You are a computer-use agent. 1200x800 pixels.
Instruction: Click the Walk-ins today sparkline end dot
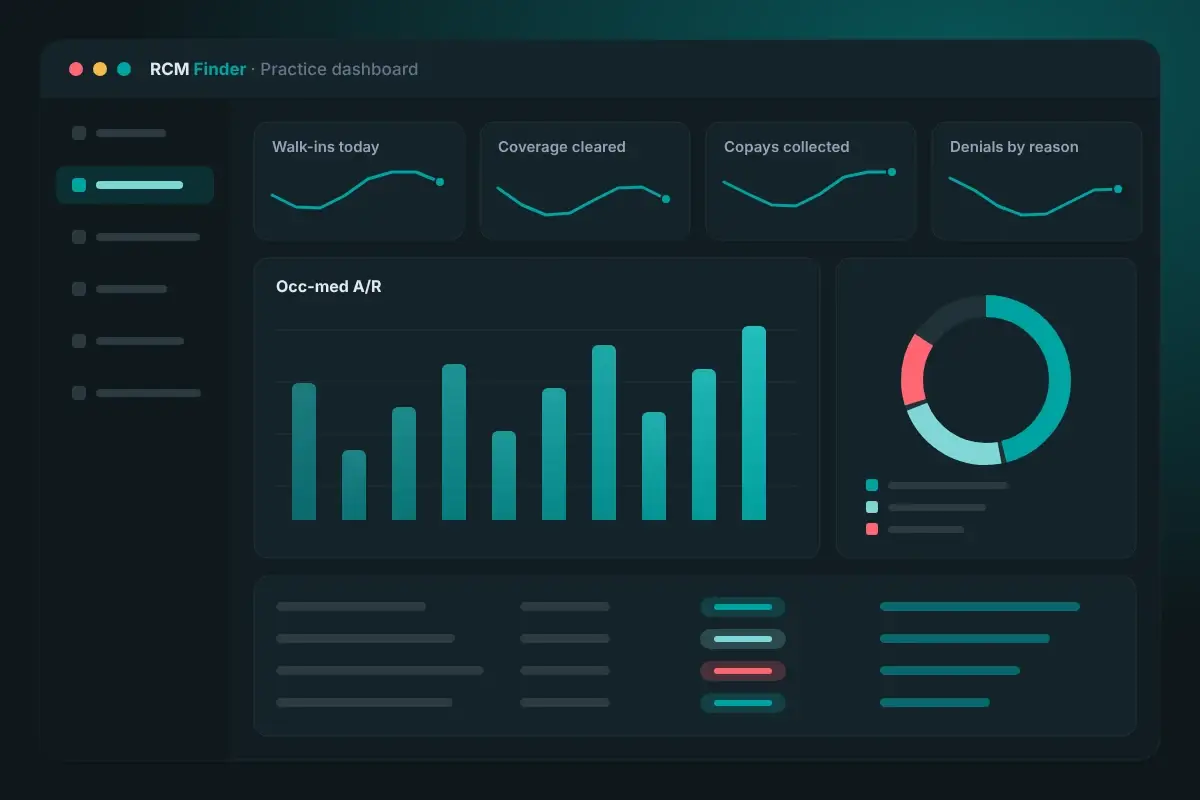[x=440, y=182]
